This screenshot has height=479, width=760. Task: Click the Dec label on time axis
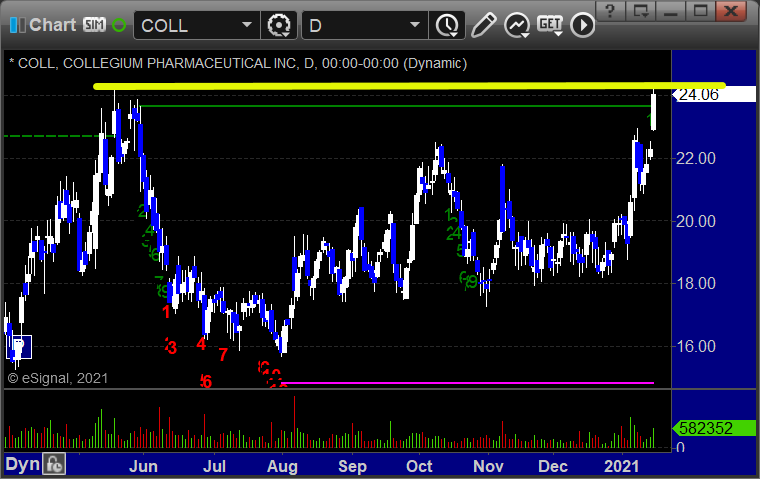point(553,466)
